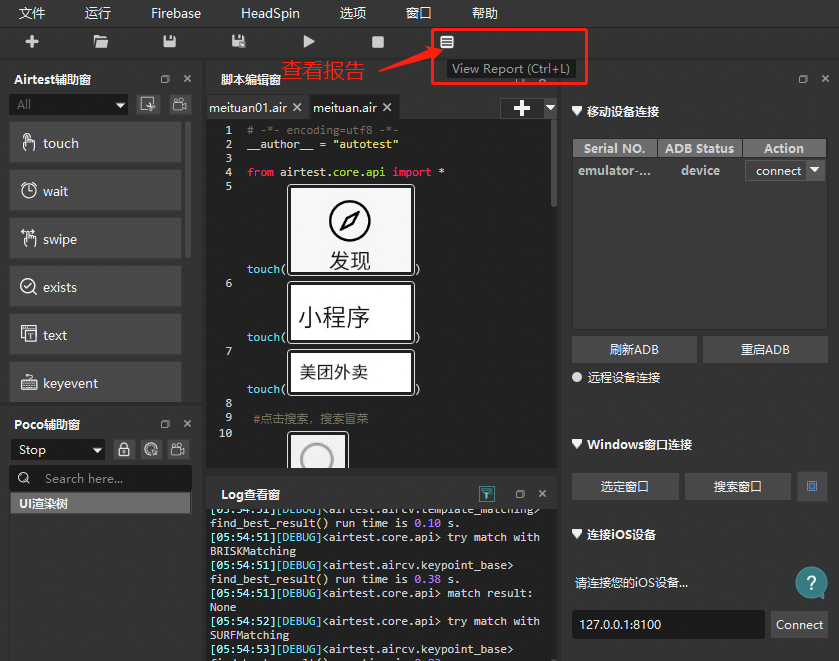Screen dimensions: 839x661
Task: Open the 帮助 menu
Action: (x=485, y=13)
